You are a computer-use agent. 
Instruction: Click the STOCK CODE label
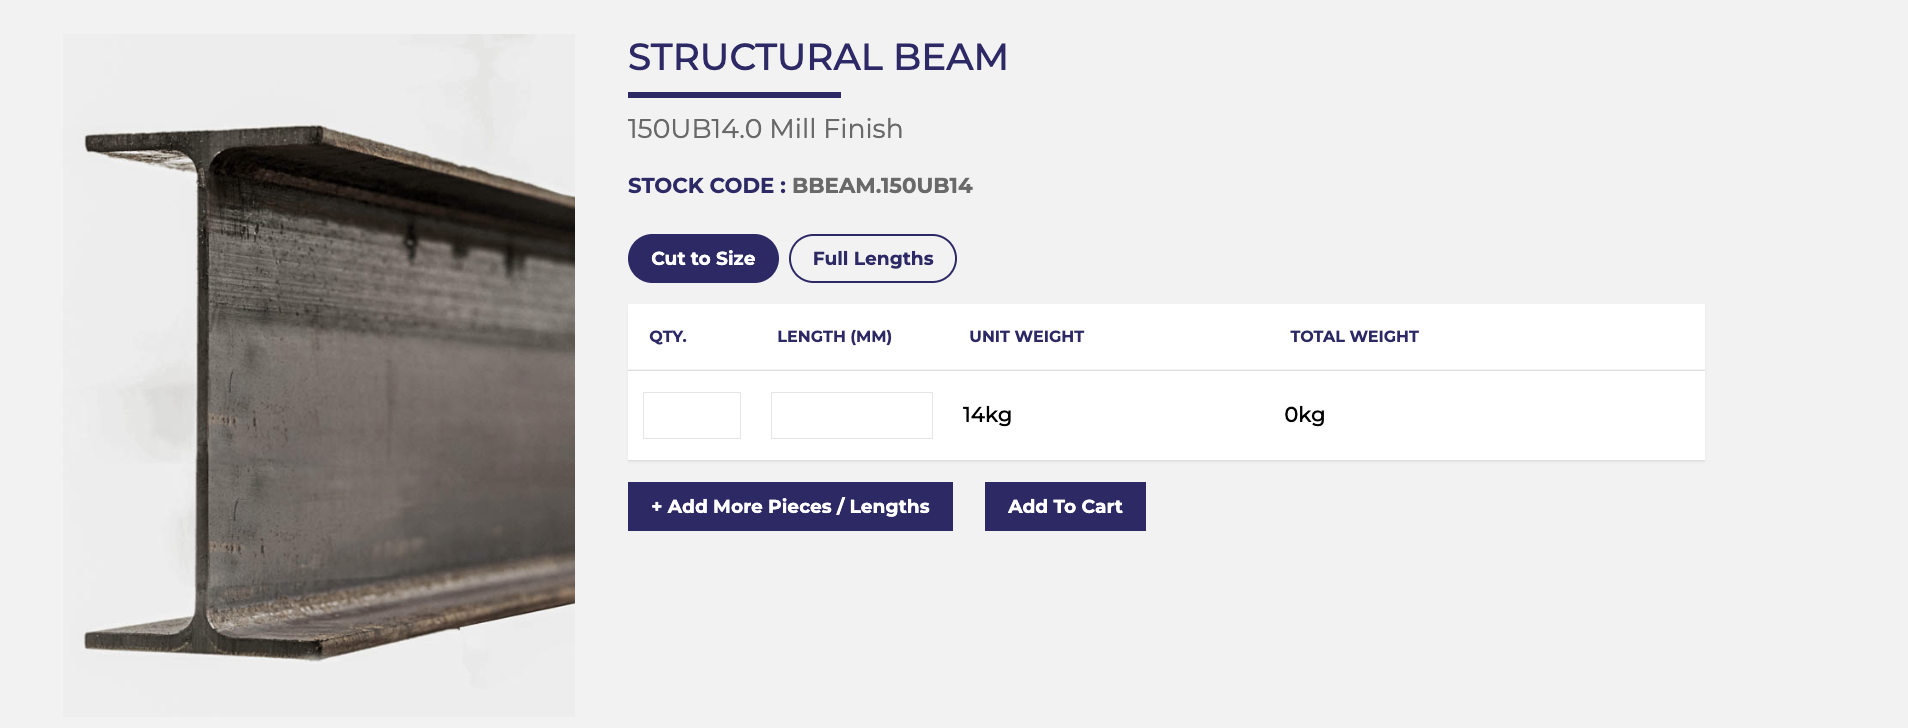(706, 186)
